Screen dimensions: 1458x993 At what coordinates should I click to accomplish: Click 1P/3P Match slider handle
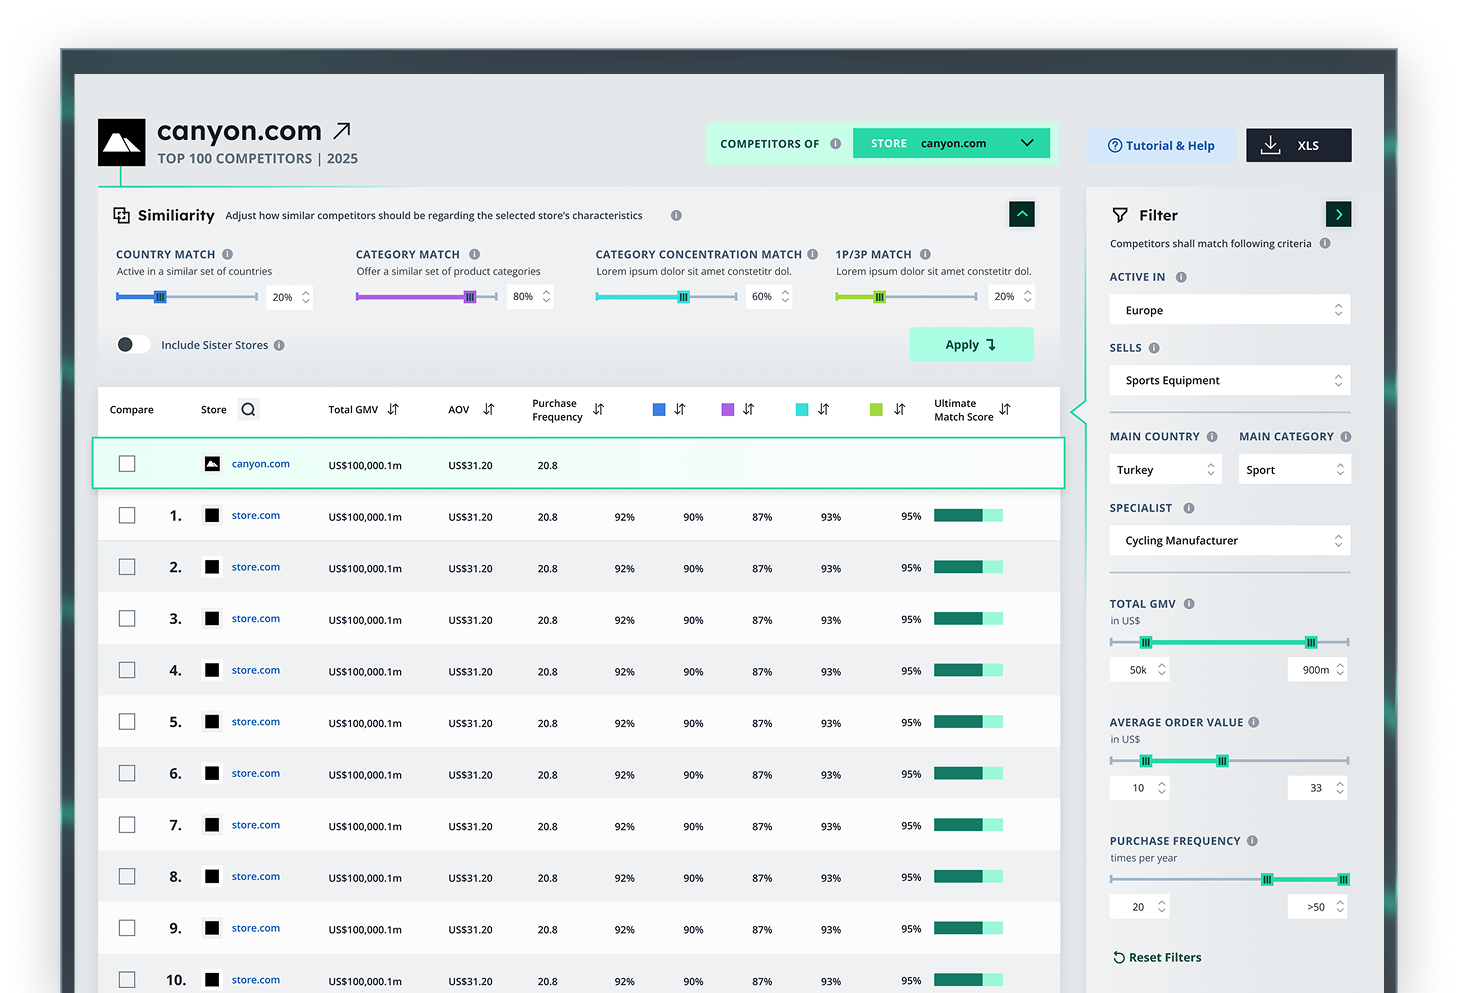point(879,297)
